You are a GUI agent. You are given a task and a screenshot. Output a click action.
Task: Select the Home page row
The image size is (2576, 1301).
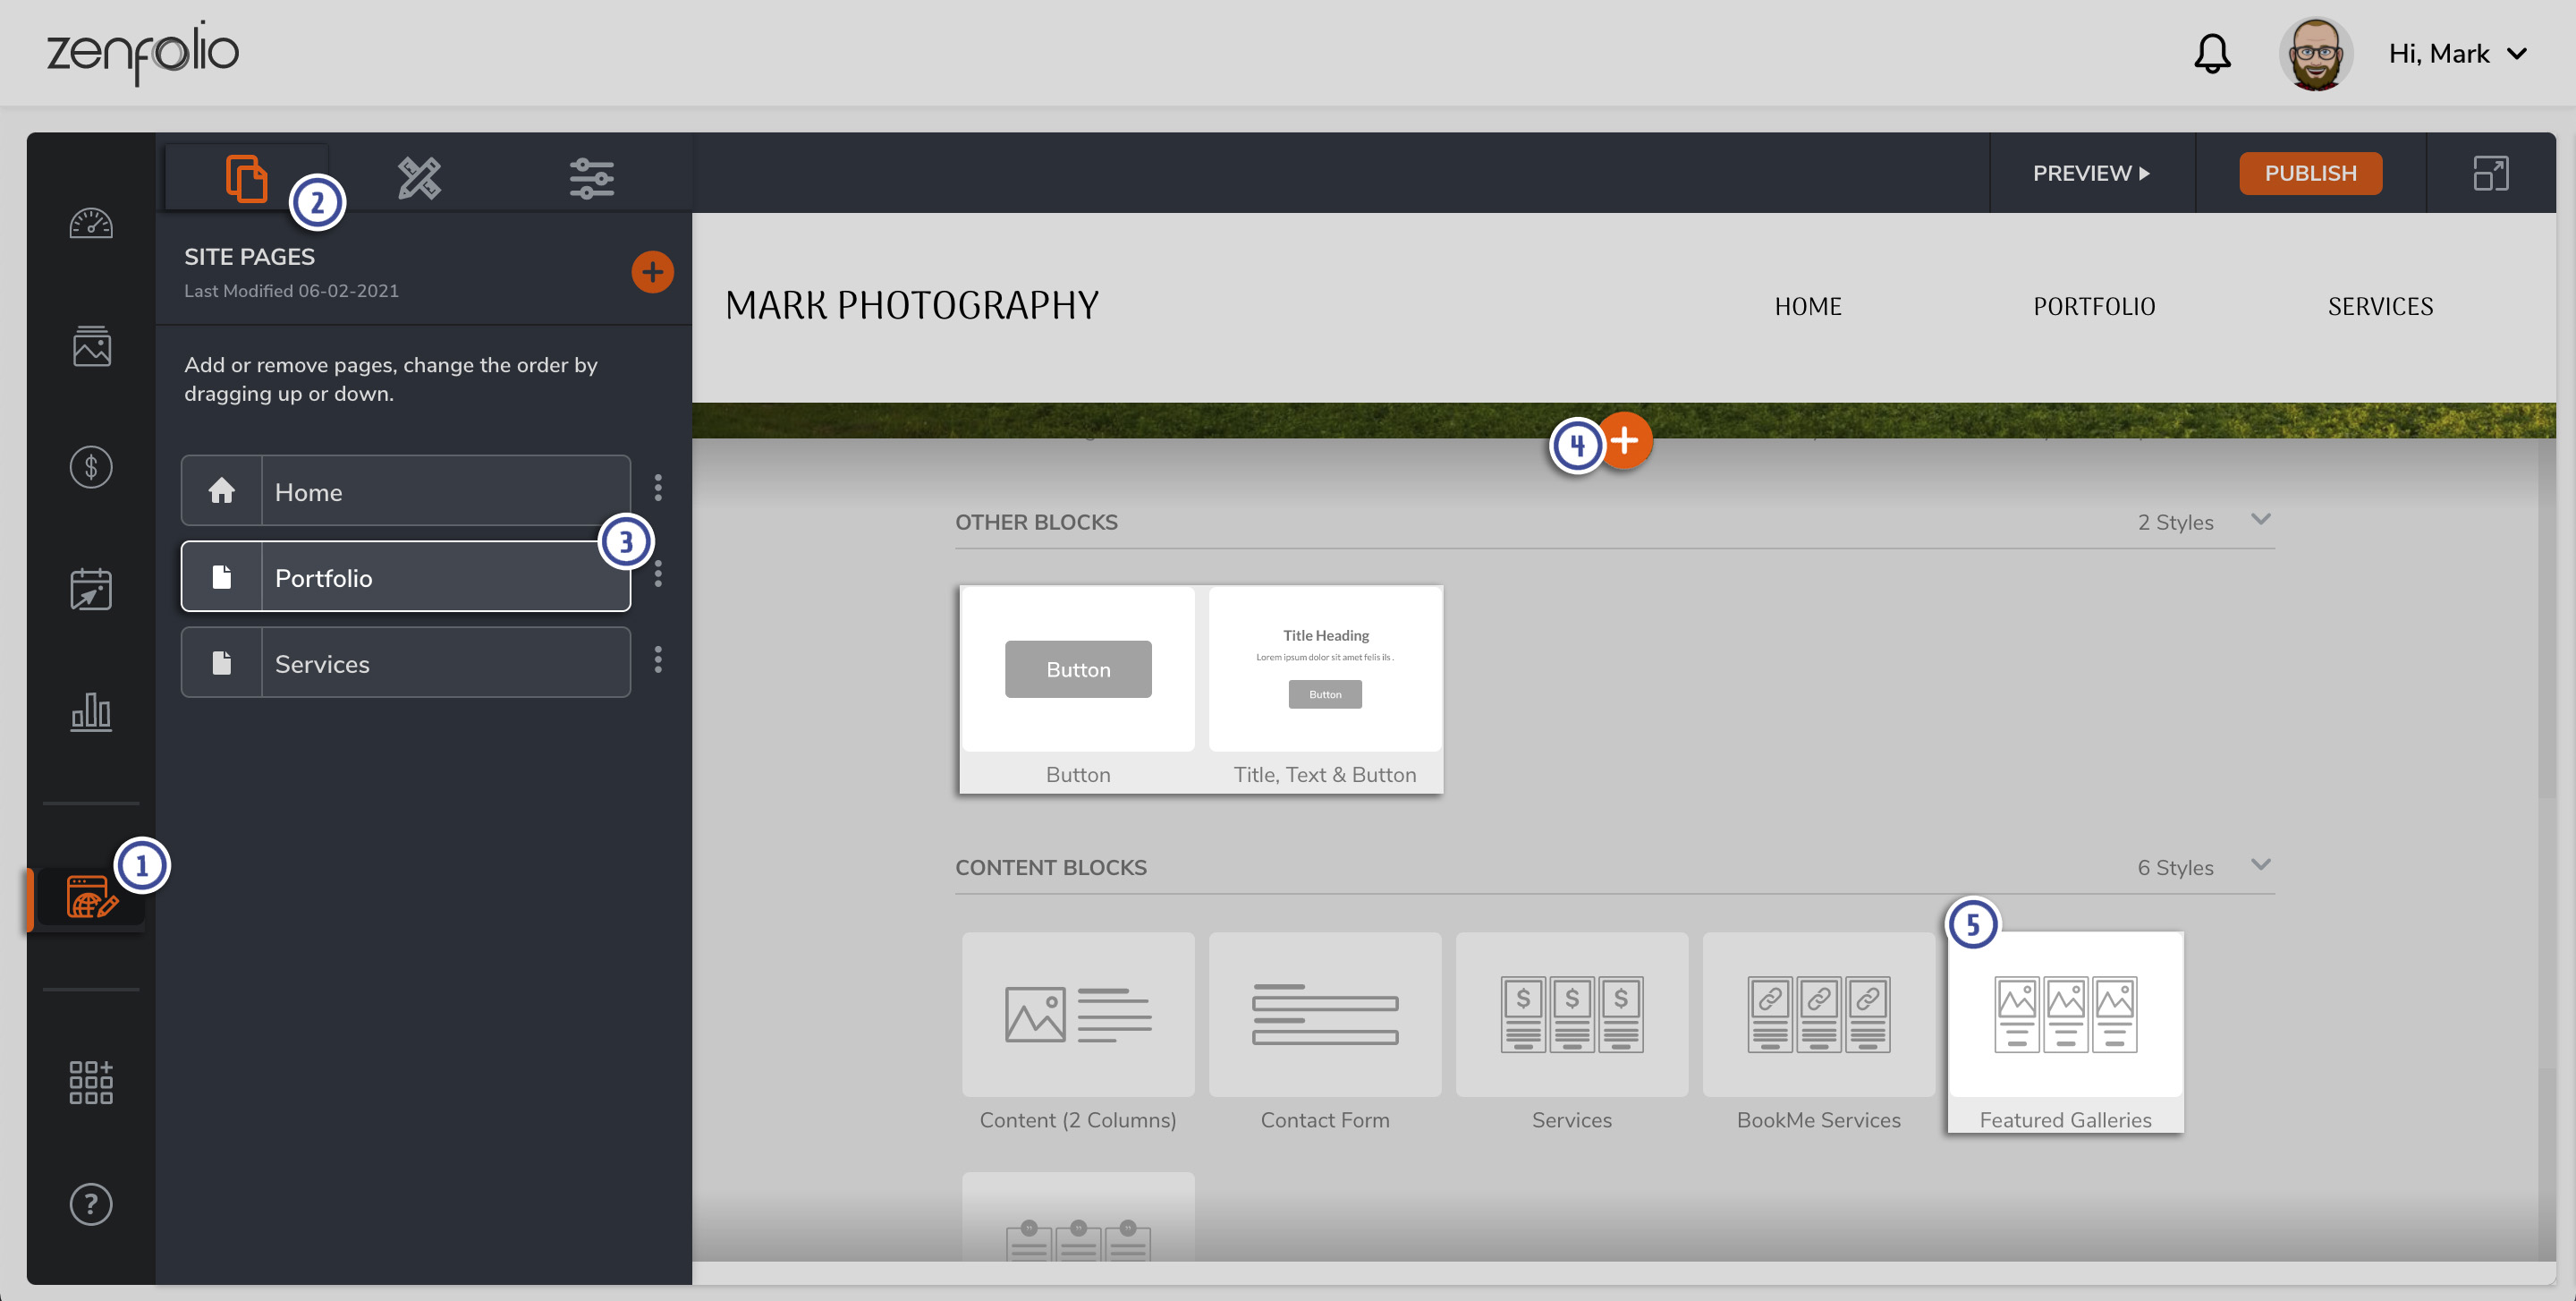coord(406,491)
